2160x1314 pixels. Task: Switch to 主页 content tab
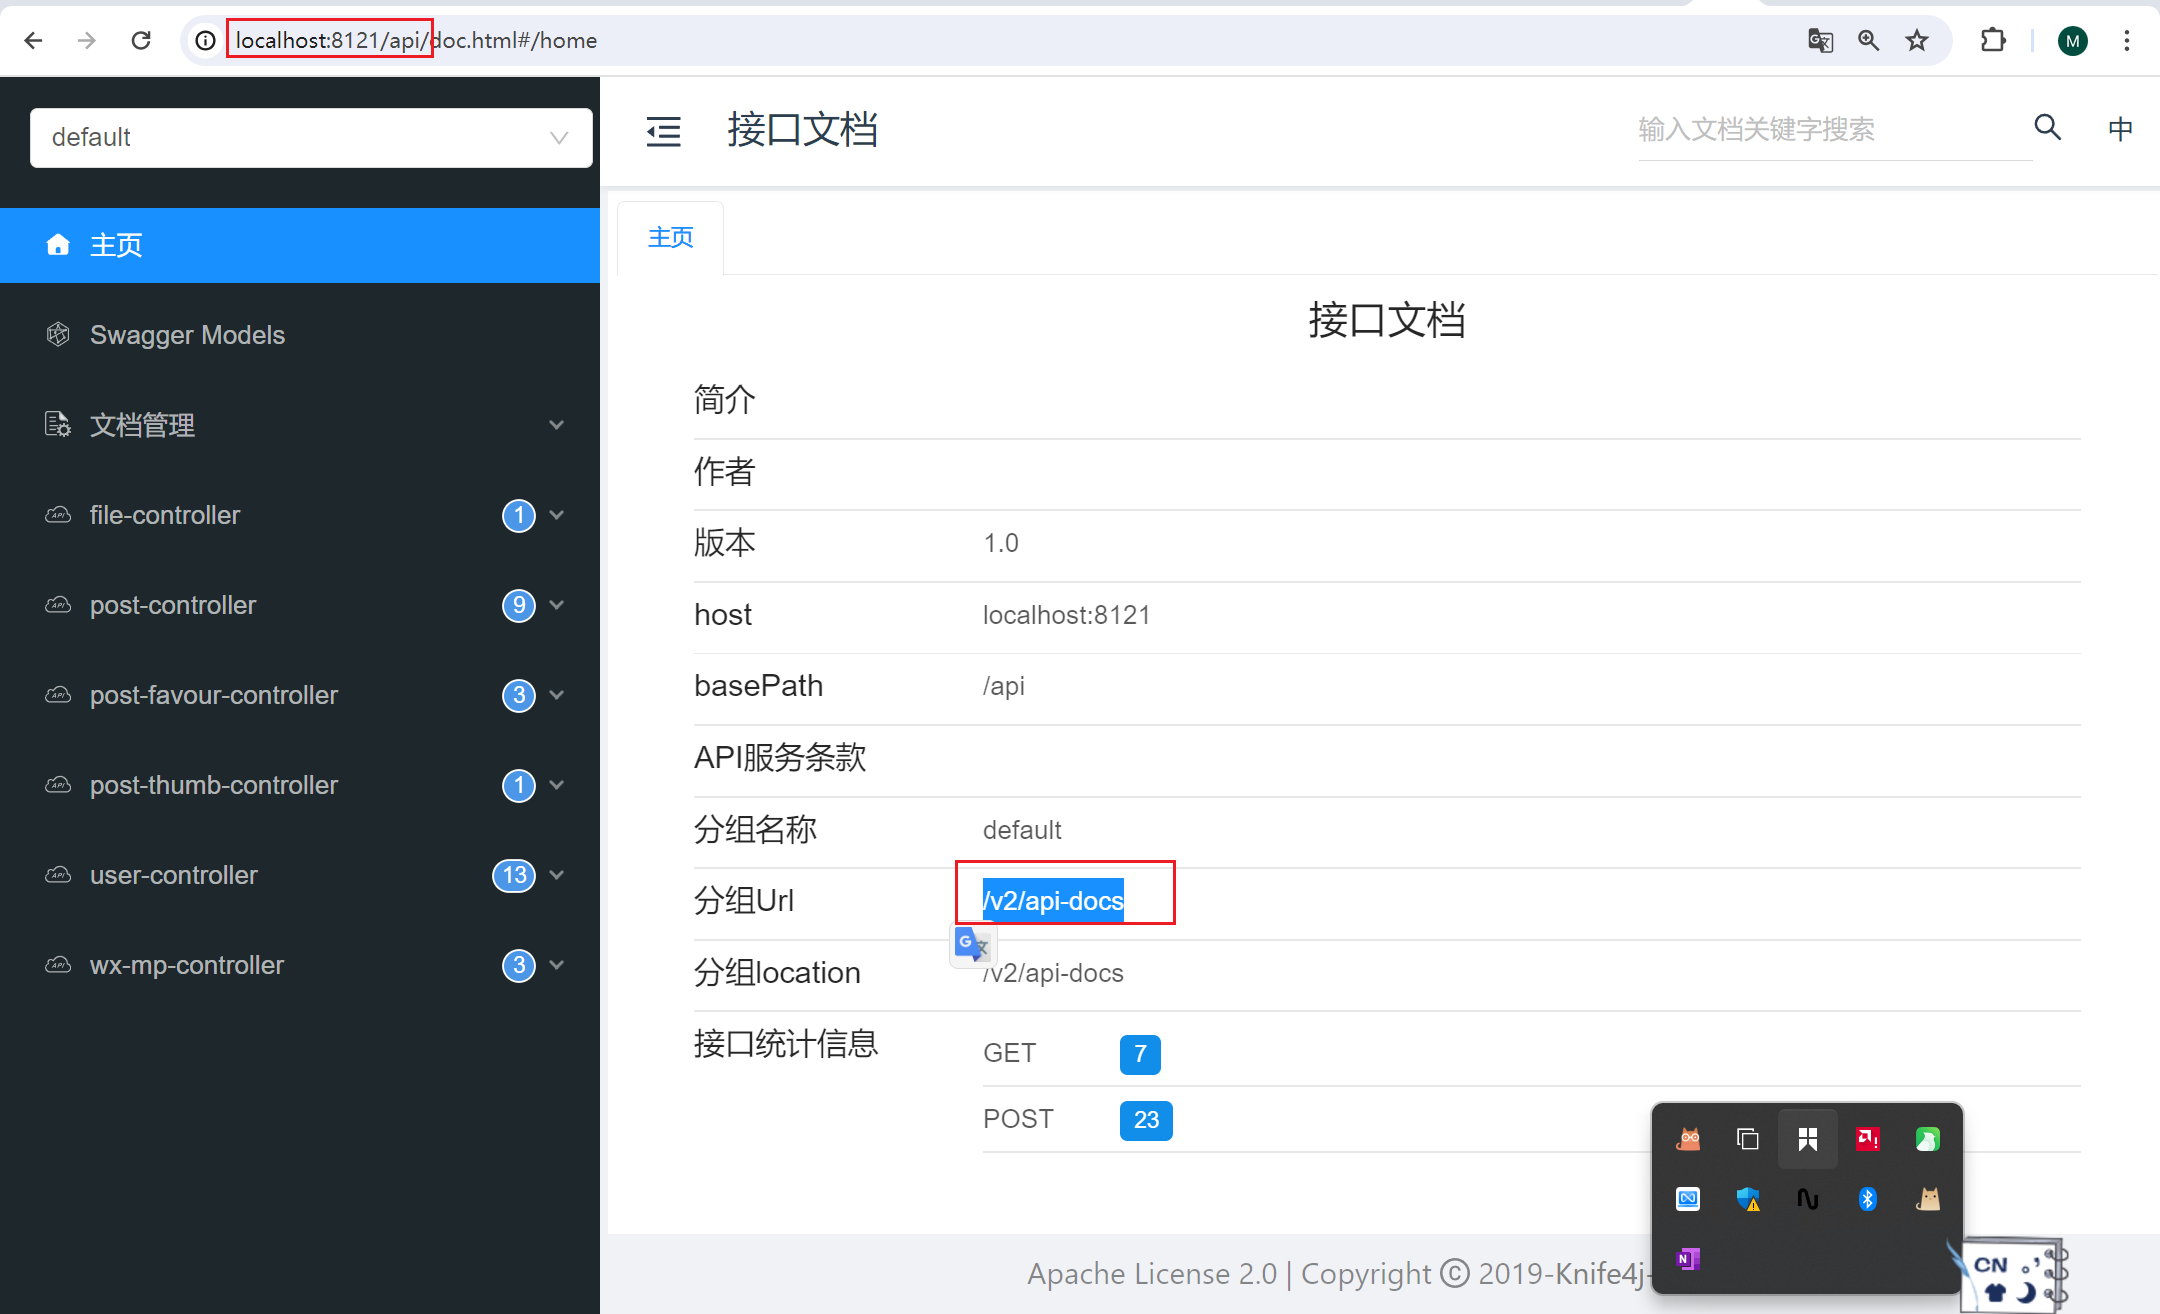tap(670, 238)
